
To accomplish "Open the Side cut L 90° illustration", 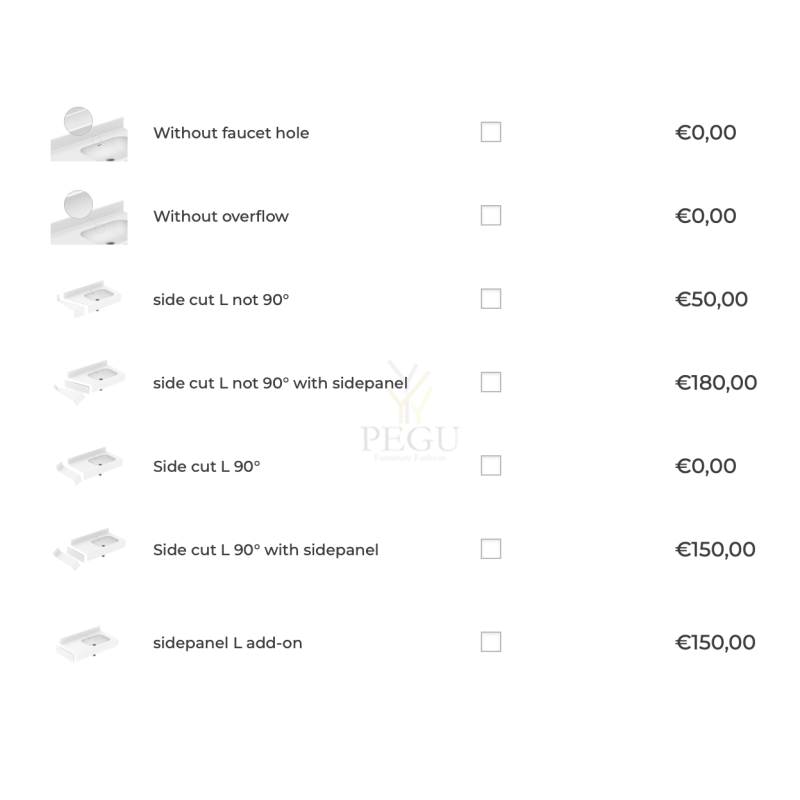I will [x=89, y=465].
